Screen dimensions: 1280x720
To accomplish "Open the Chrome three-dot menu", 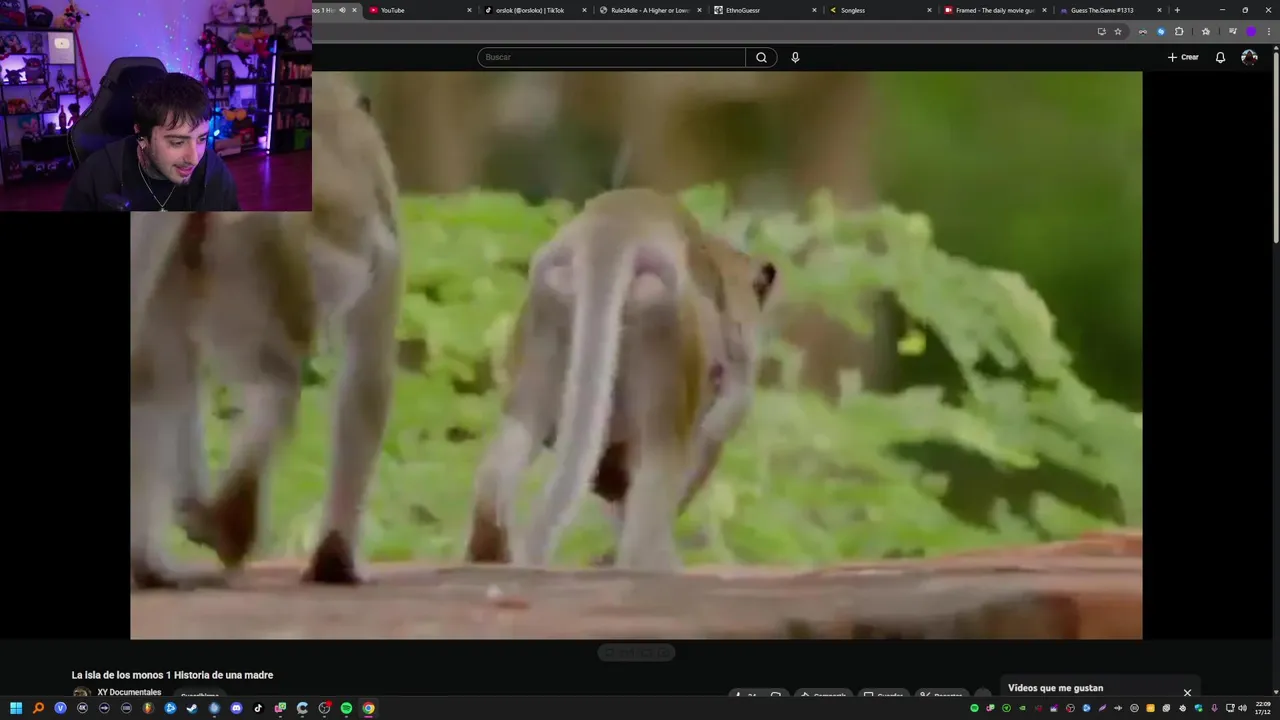I will 1269,31.
